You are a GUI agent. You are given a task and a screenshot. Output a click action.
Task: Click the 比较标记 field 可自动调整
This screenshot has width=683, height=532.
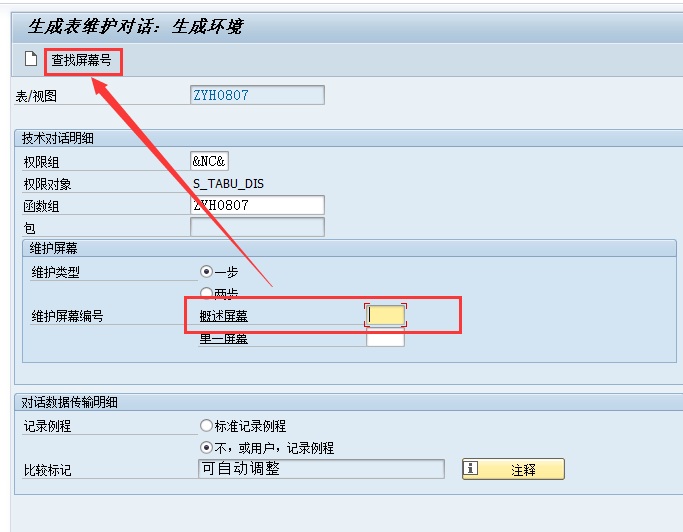[x=321, y=469]
